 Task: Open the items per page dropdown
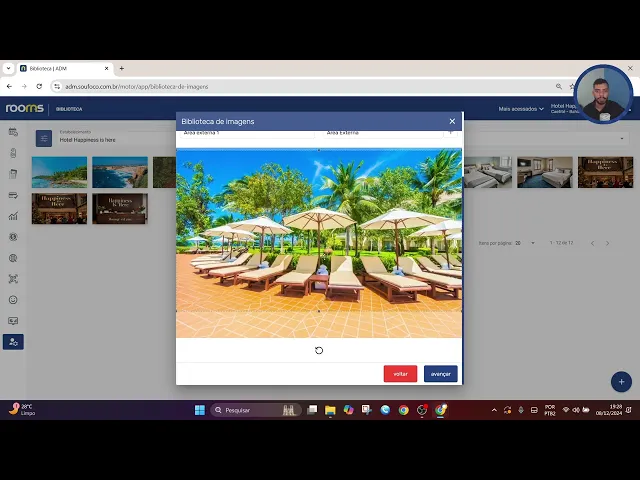[524, 243]
